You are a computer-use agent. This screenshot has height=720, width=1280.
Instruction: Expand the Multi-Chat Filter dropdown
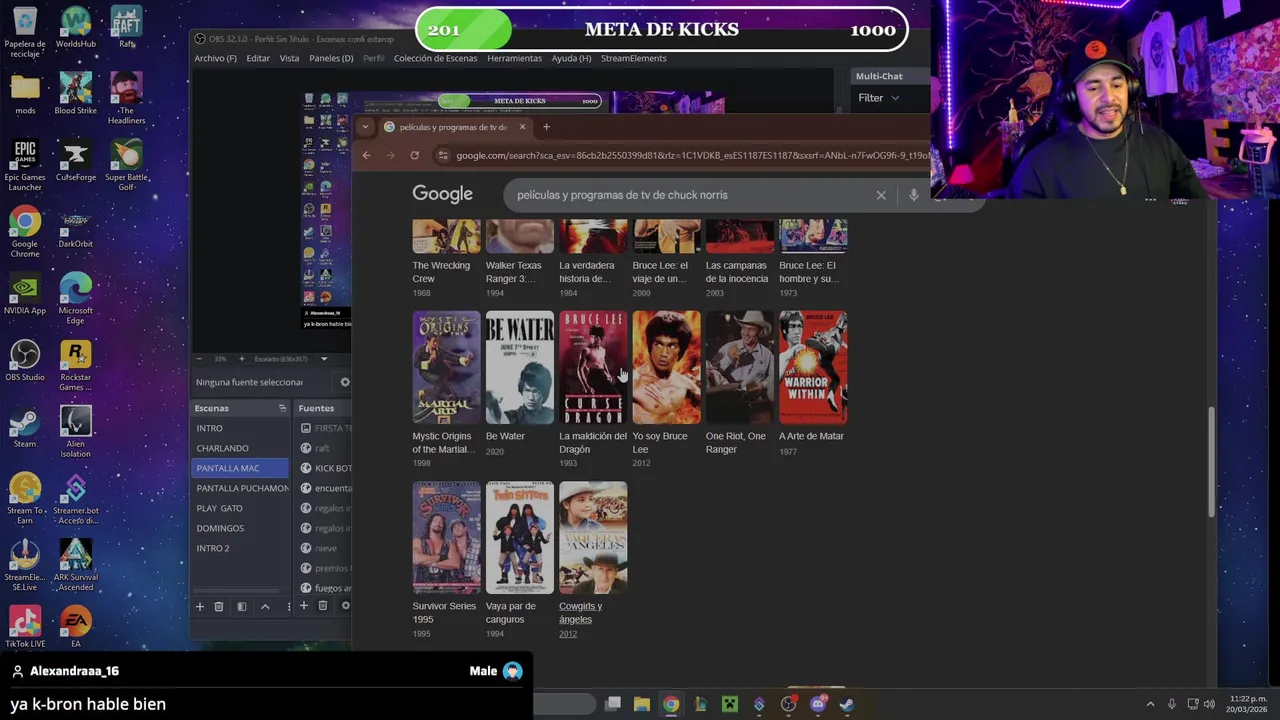(x=878, y=98)
